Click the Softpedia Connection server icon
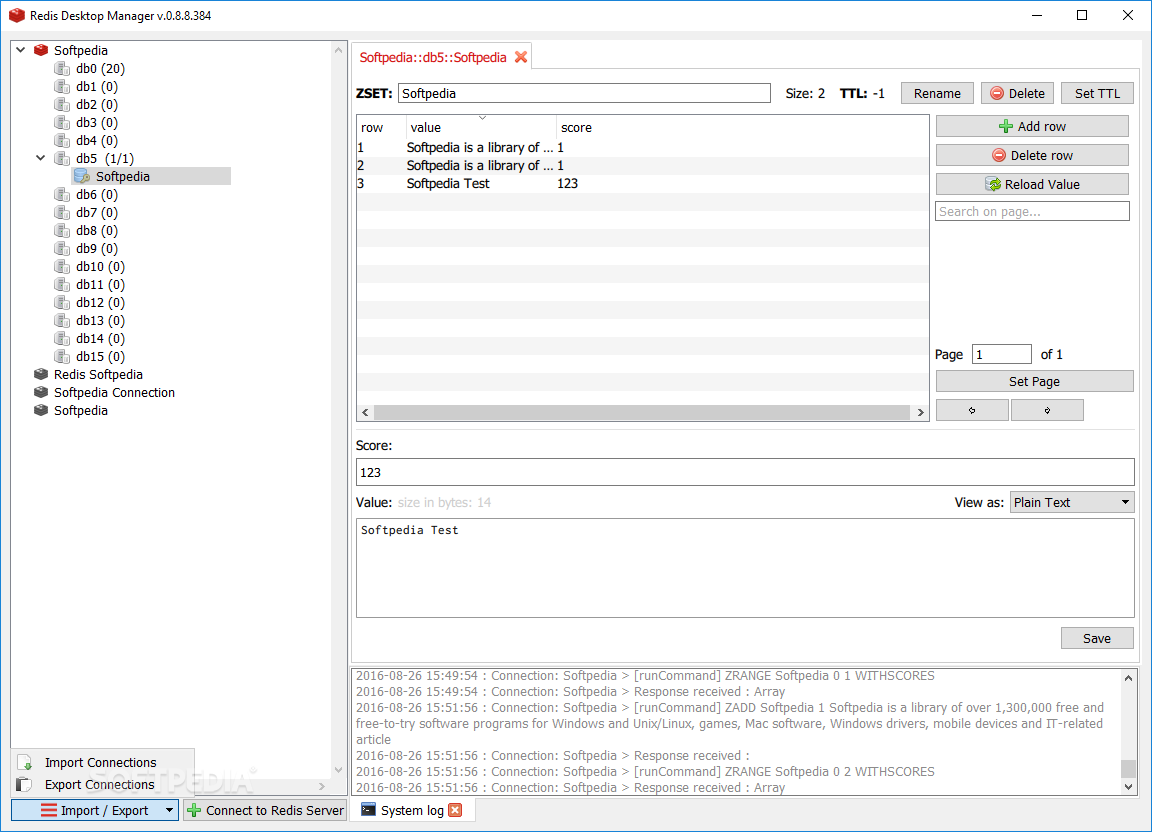Image resolution: width=1152 pixels, height=832 pixels. point(41,392)
